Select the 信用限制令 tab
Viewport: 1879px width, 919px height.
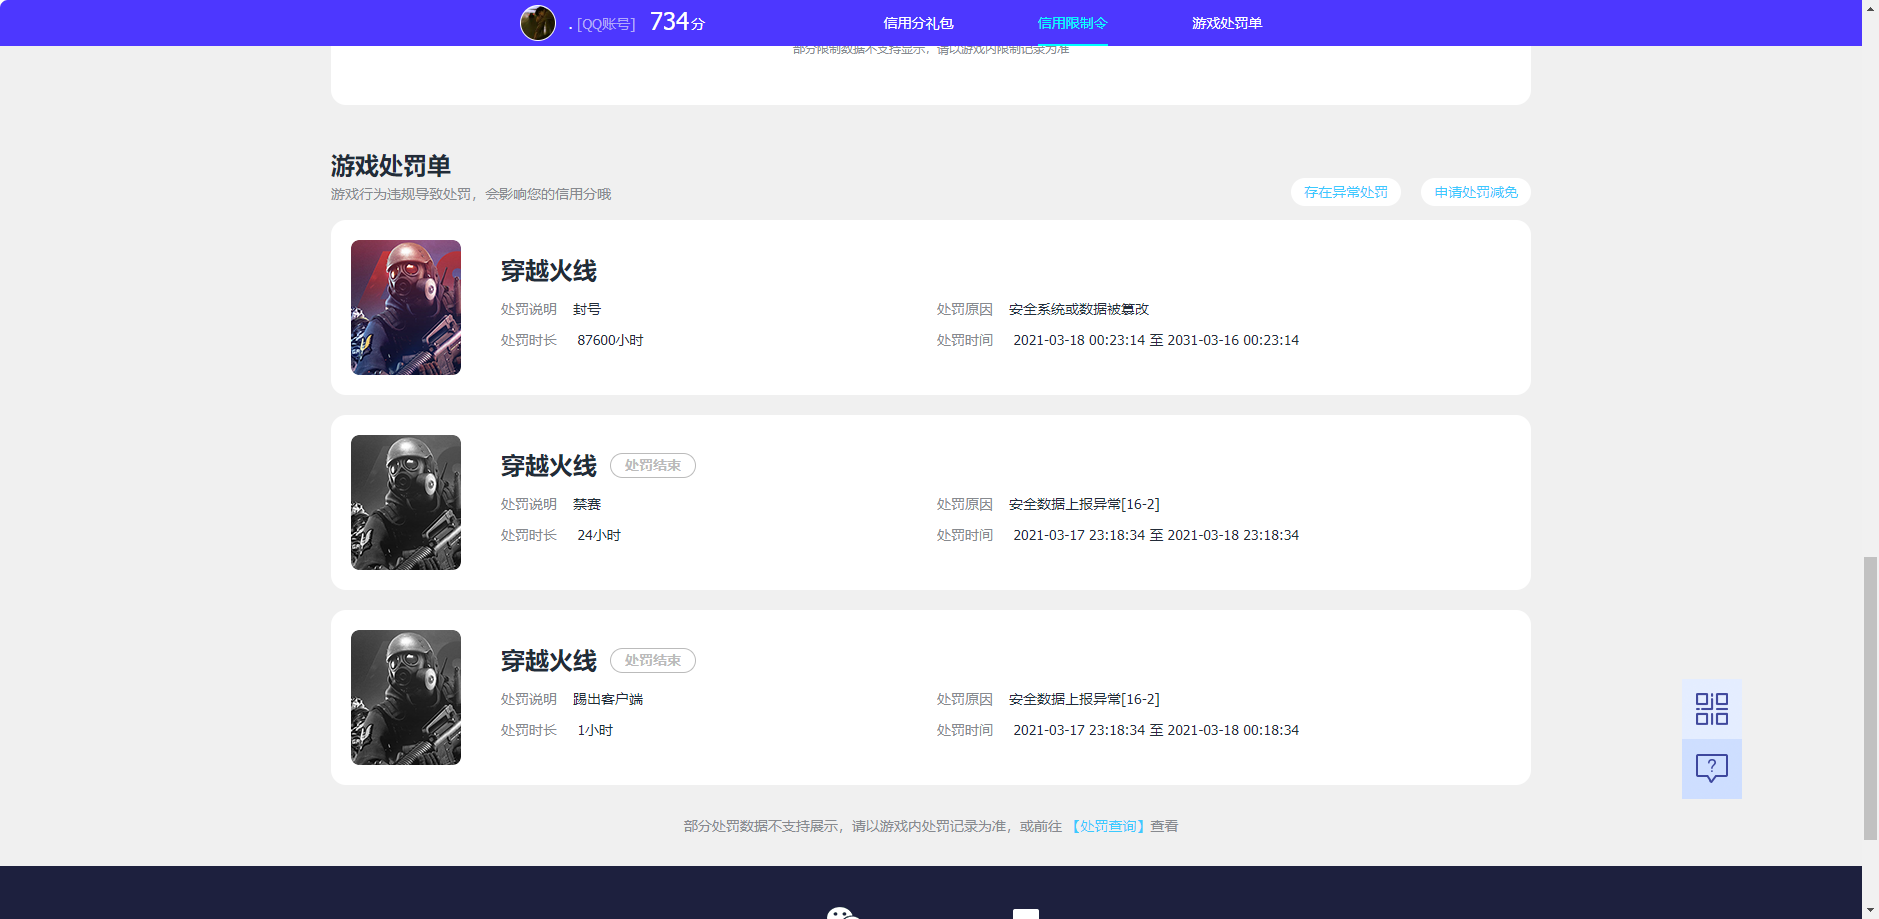[x=1071, y=22]
